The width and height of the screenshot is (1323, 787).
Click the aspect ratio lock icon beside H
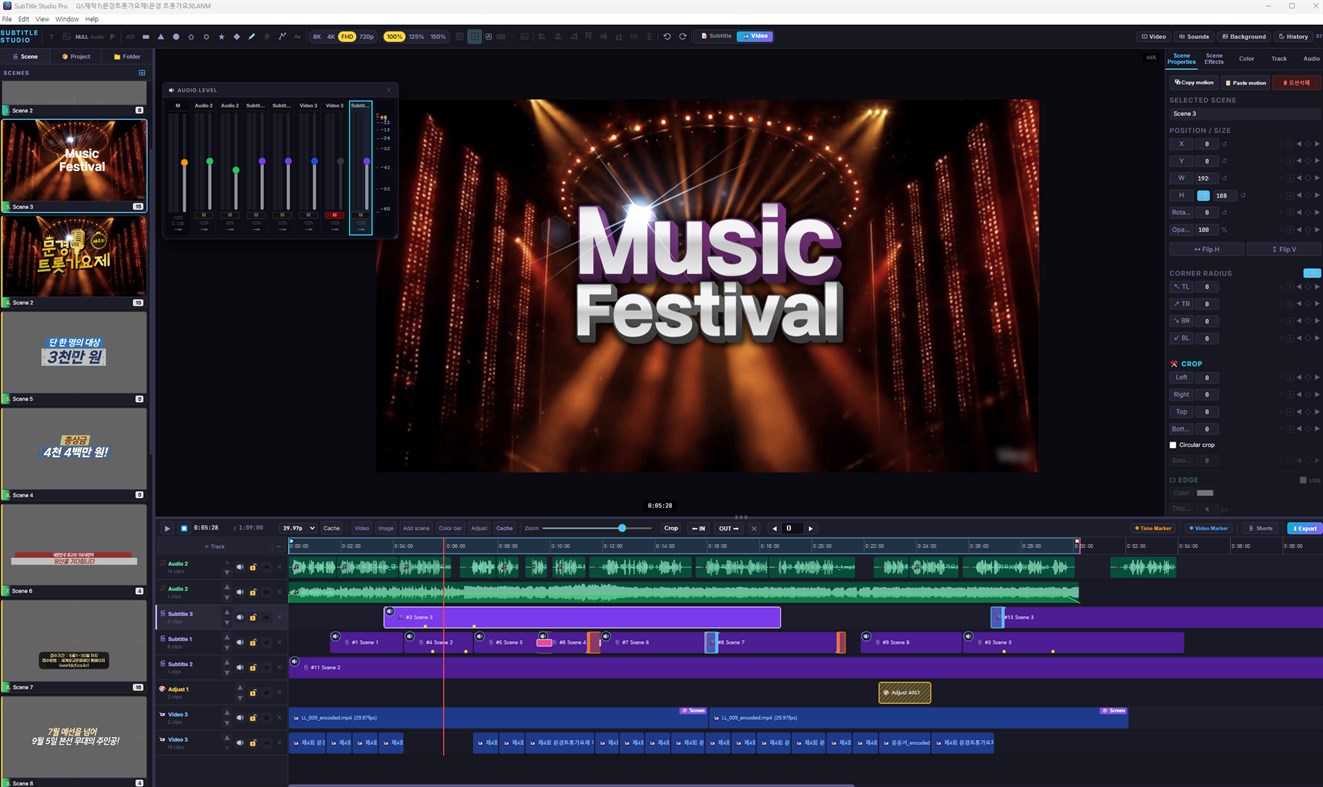[1203, 195]
